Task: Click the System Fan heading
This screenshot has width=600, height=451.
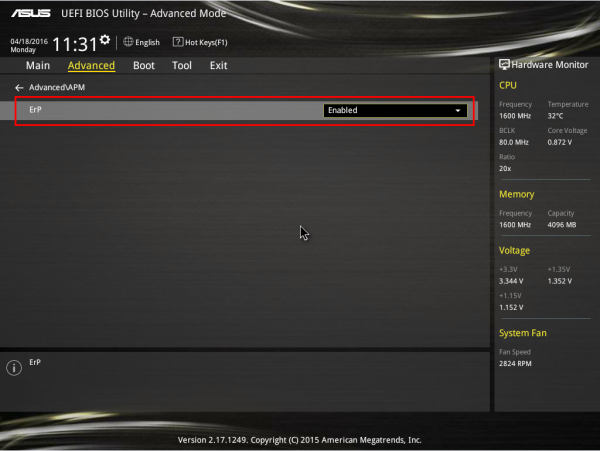Action: point(523,333)
